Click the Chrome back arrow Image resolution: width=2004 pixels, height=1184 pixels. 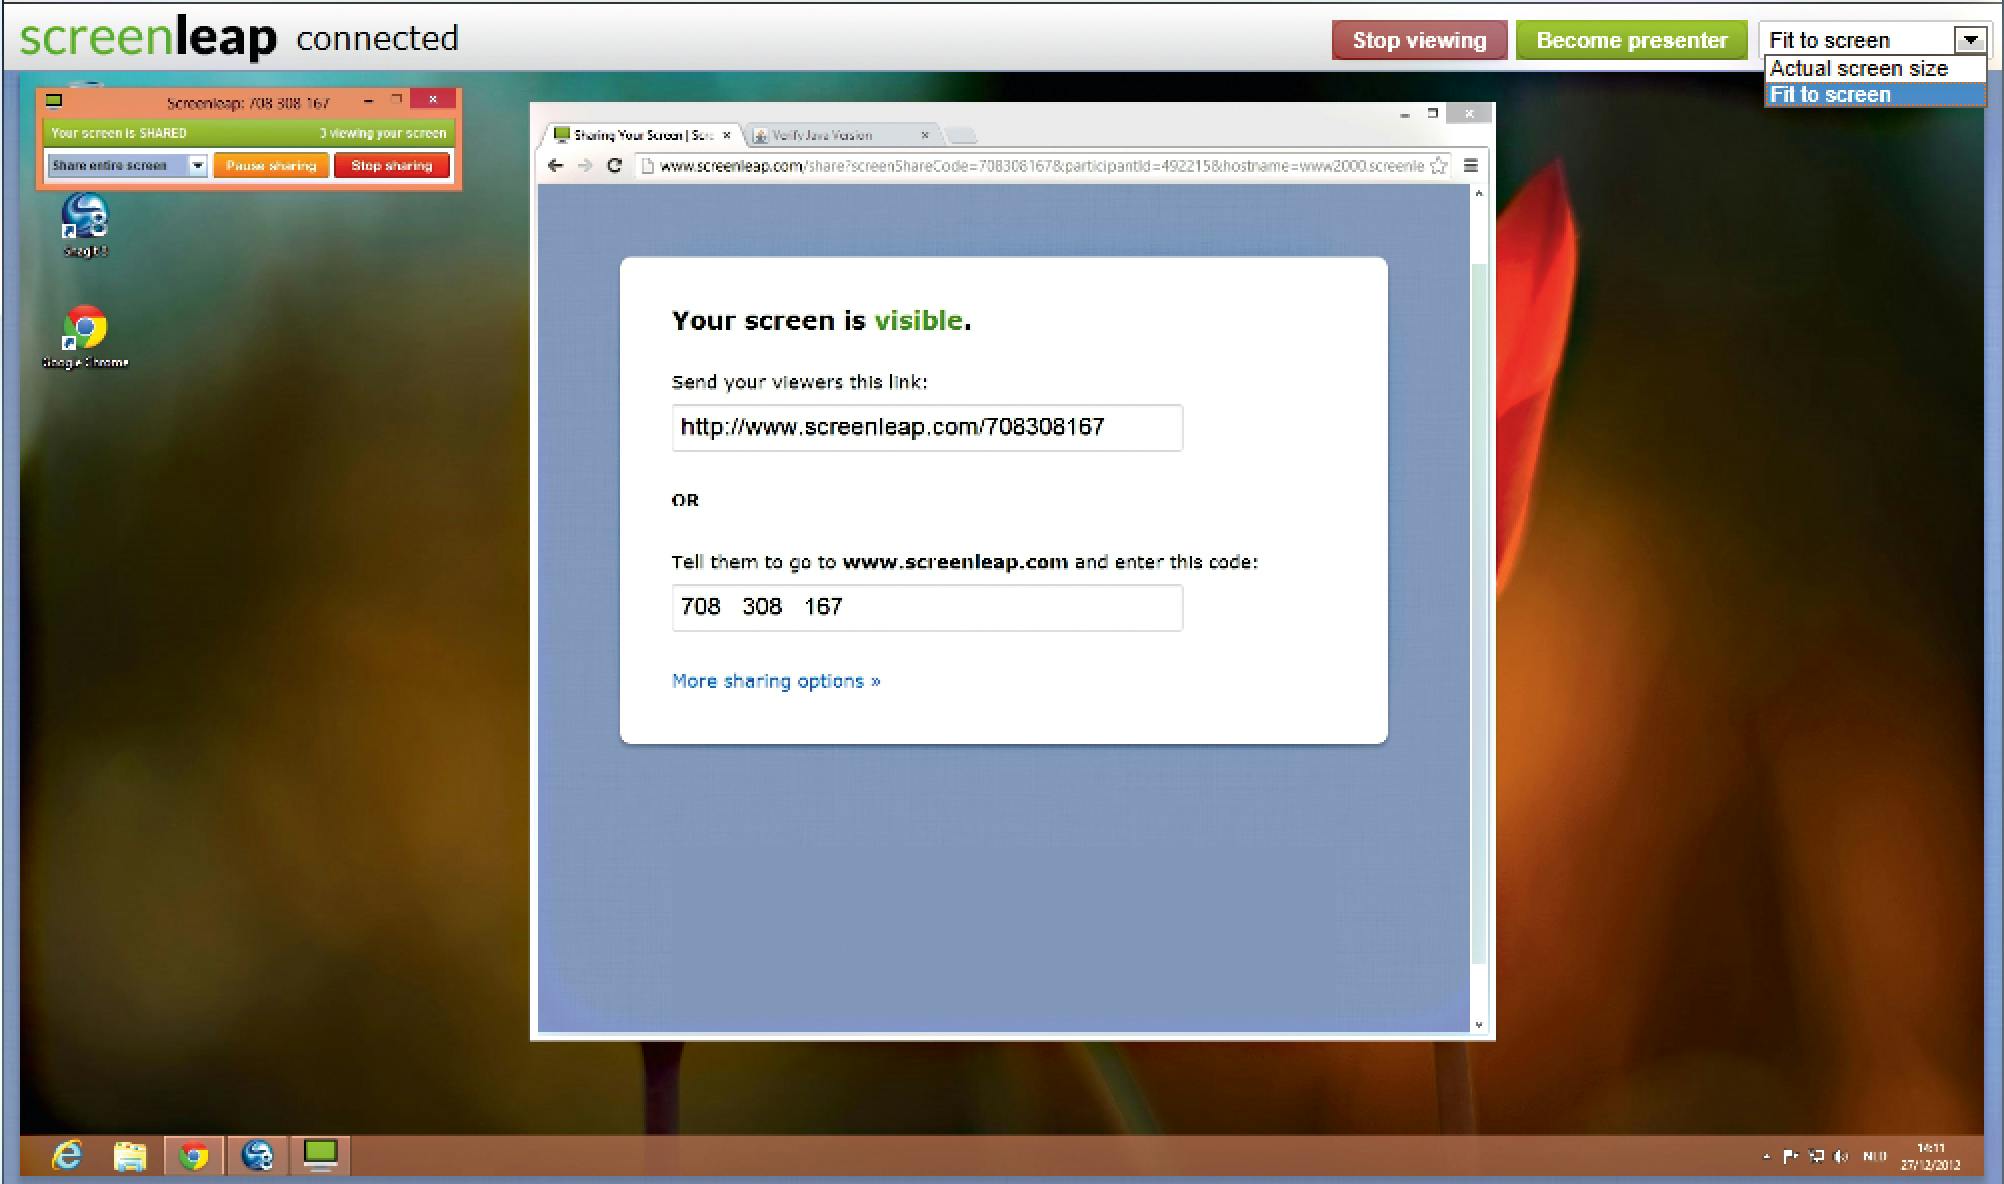[556, 166]
